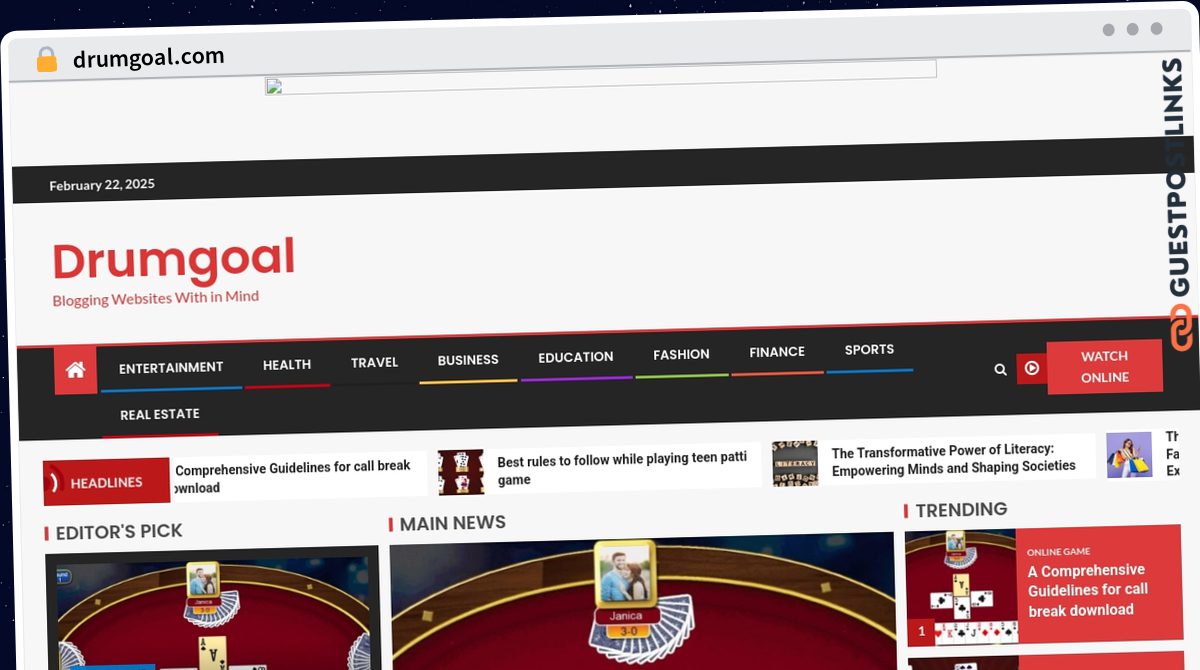Click the Editor's Pick heading

tap(119, 532)
